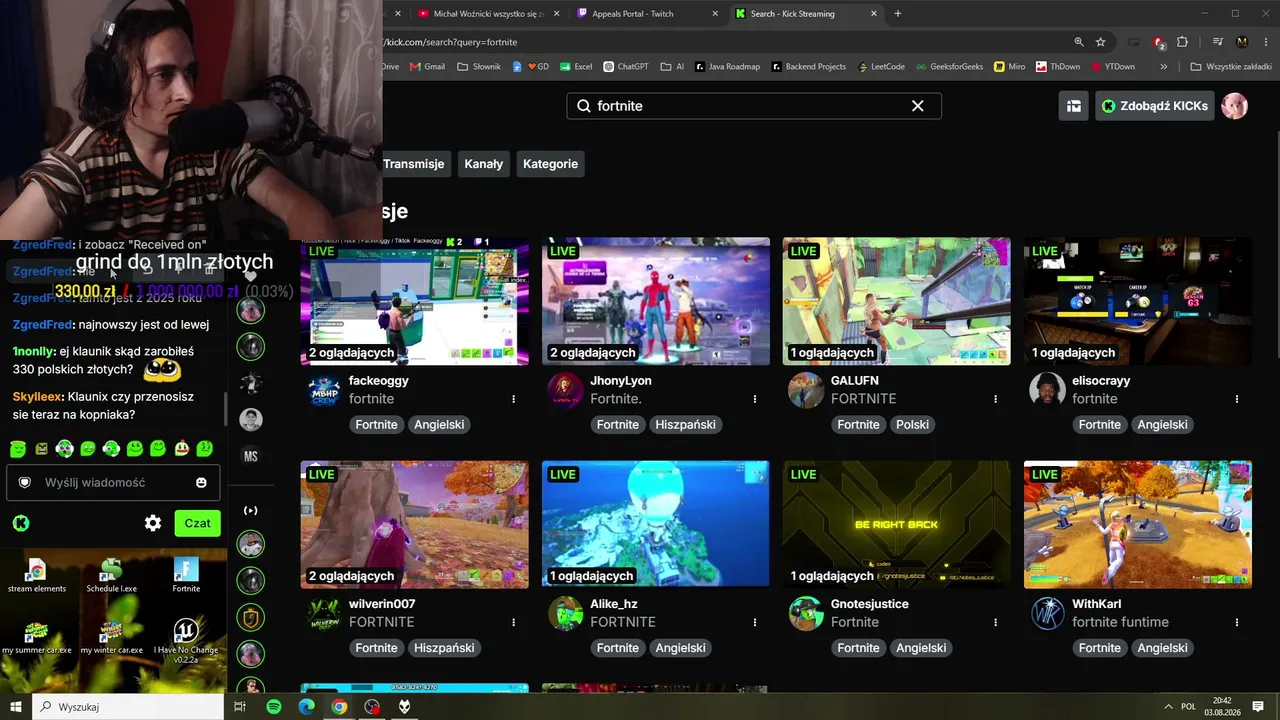Bookmark this page with the star icon
The image size is (1280, 720).
(1101, 42)
